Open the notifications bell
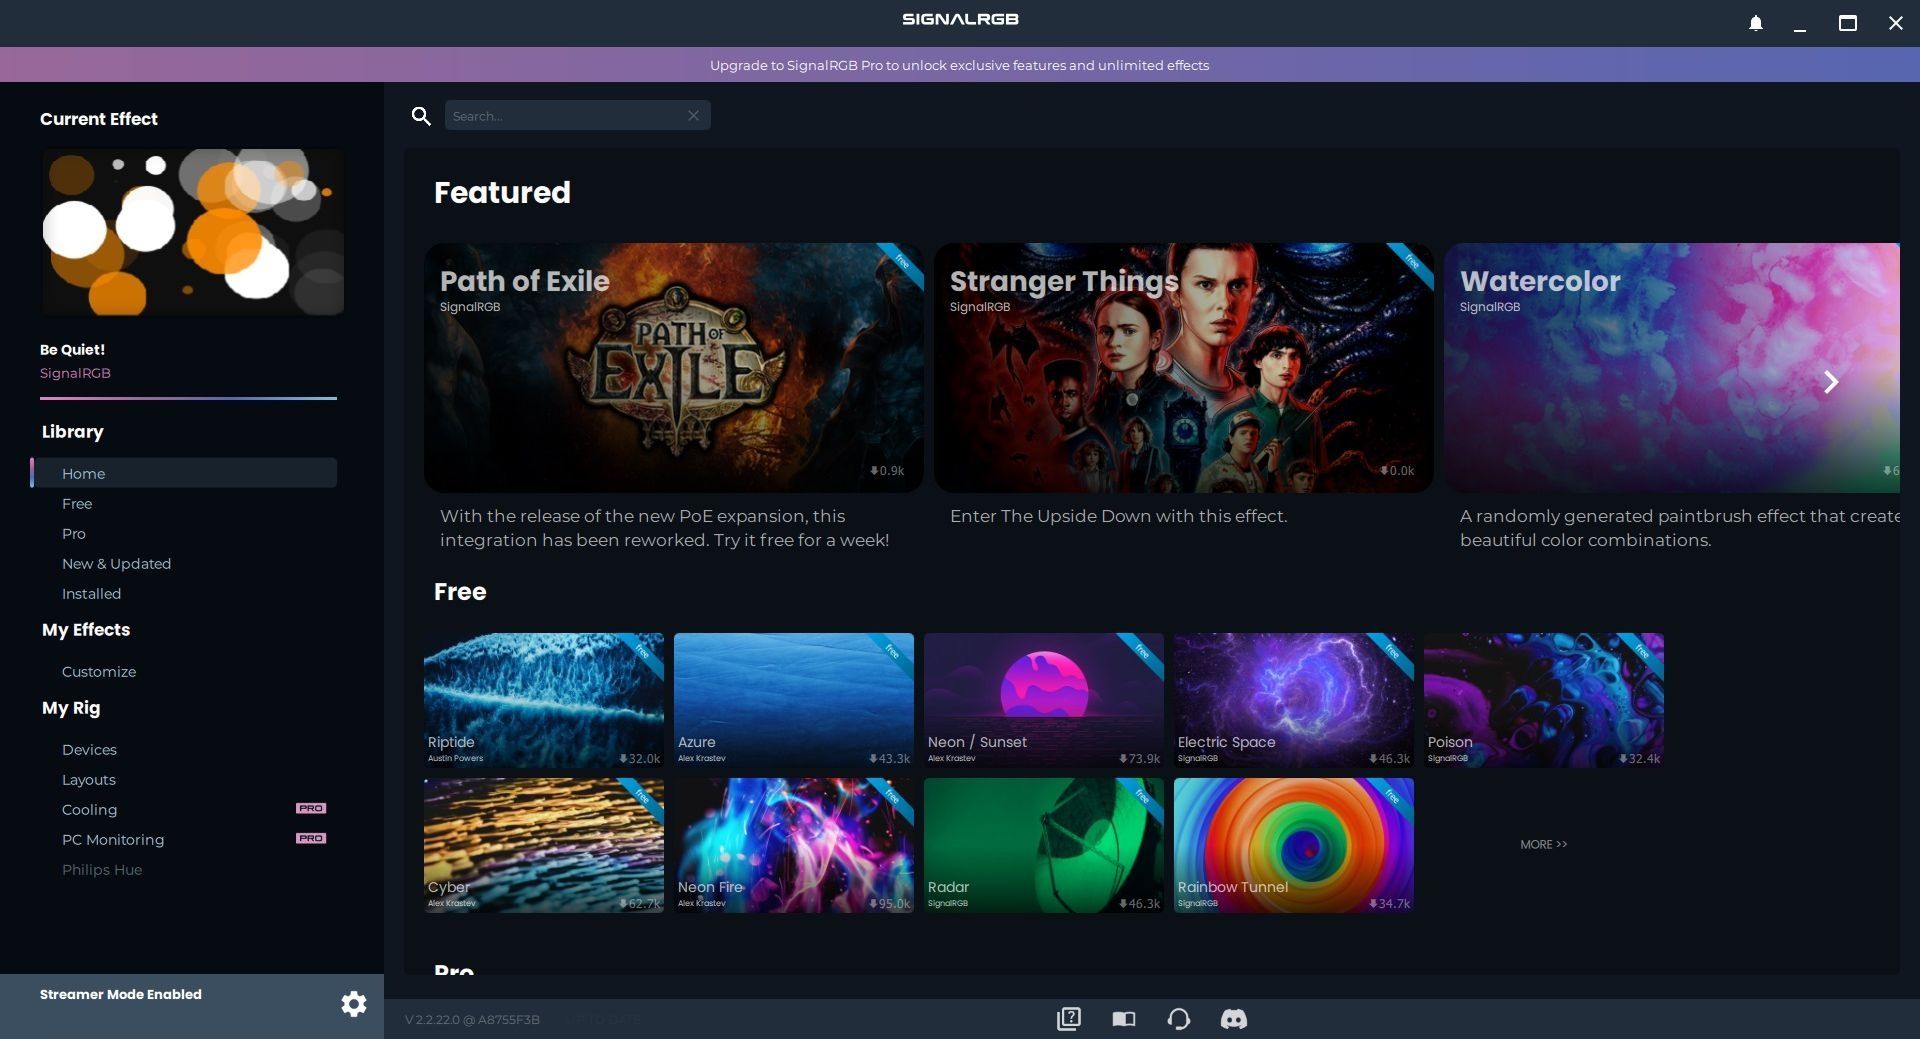This screenshot has height=1039, width=1920. tap(1756, 23)
